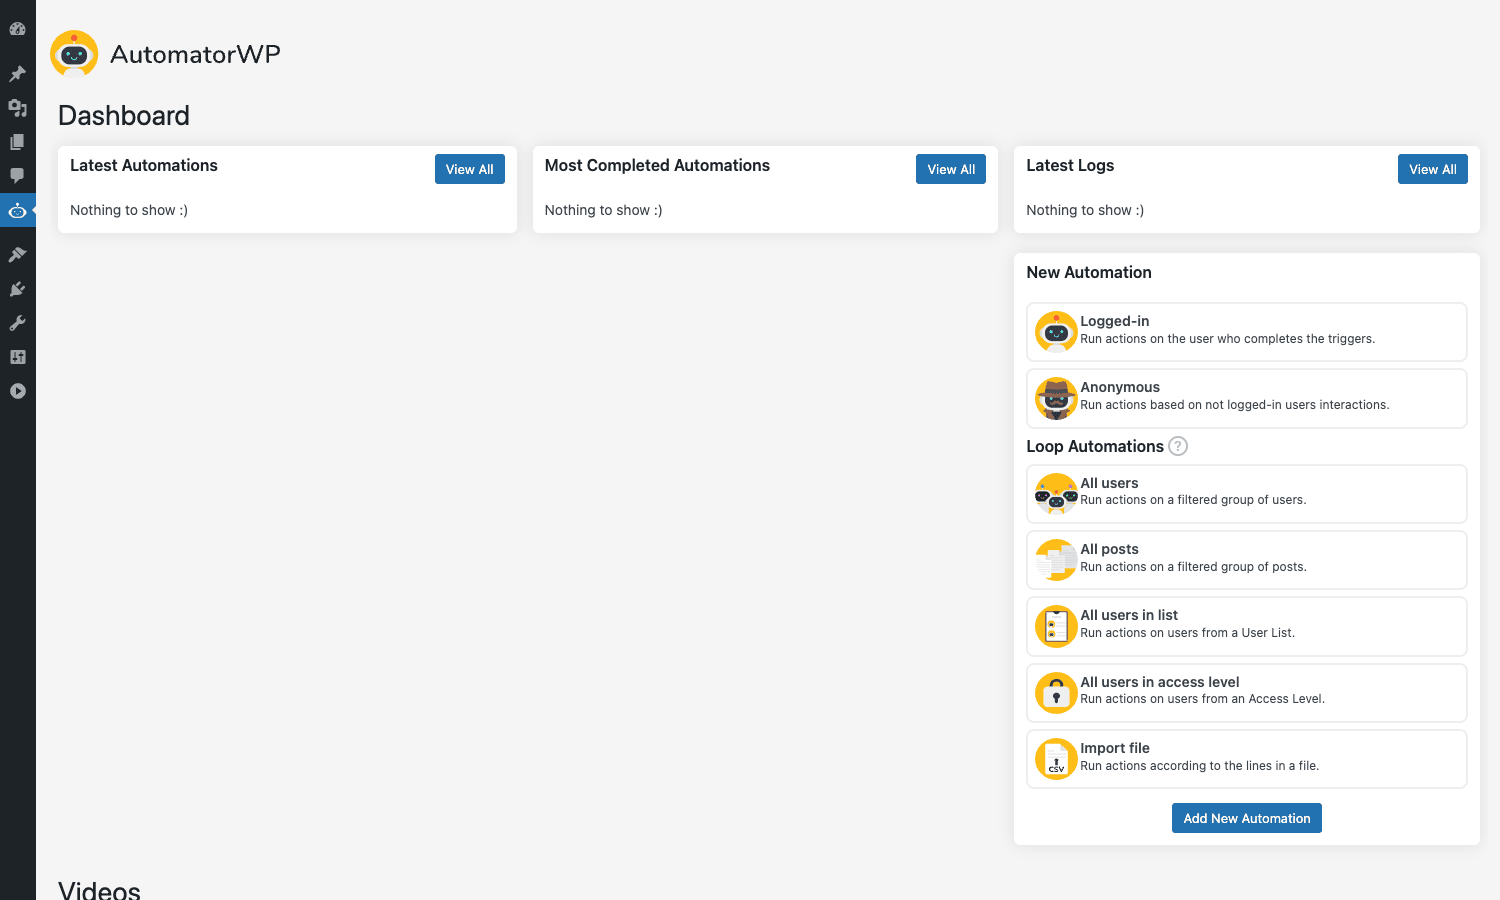This screenshot has width=1500, height=900.
Task: Click the Add New Automation button
Action: point(1247,818)
